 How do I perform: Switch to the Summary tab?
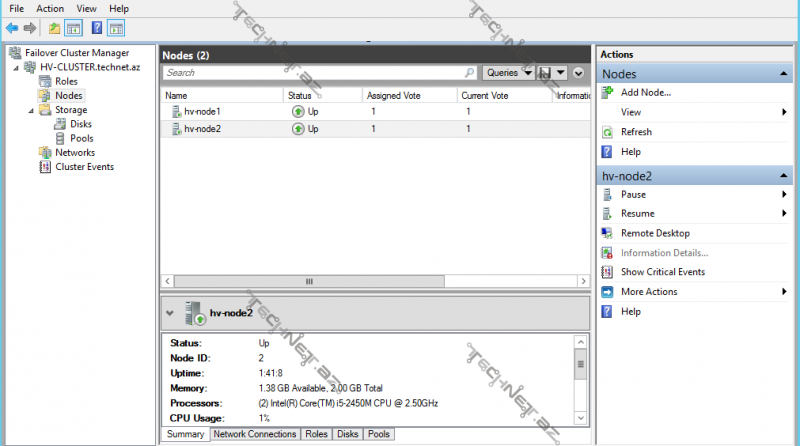pos(185,434)
